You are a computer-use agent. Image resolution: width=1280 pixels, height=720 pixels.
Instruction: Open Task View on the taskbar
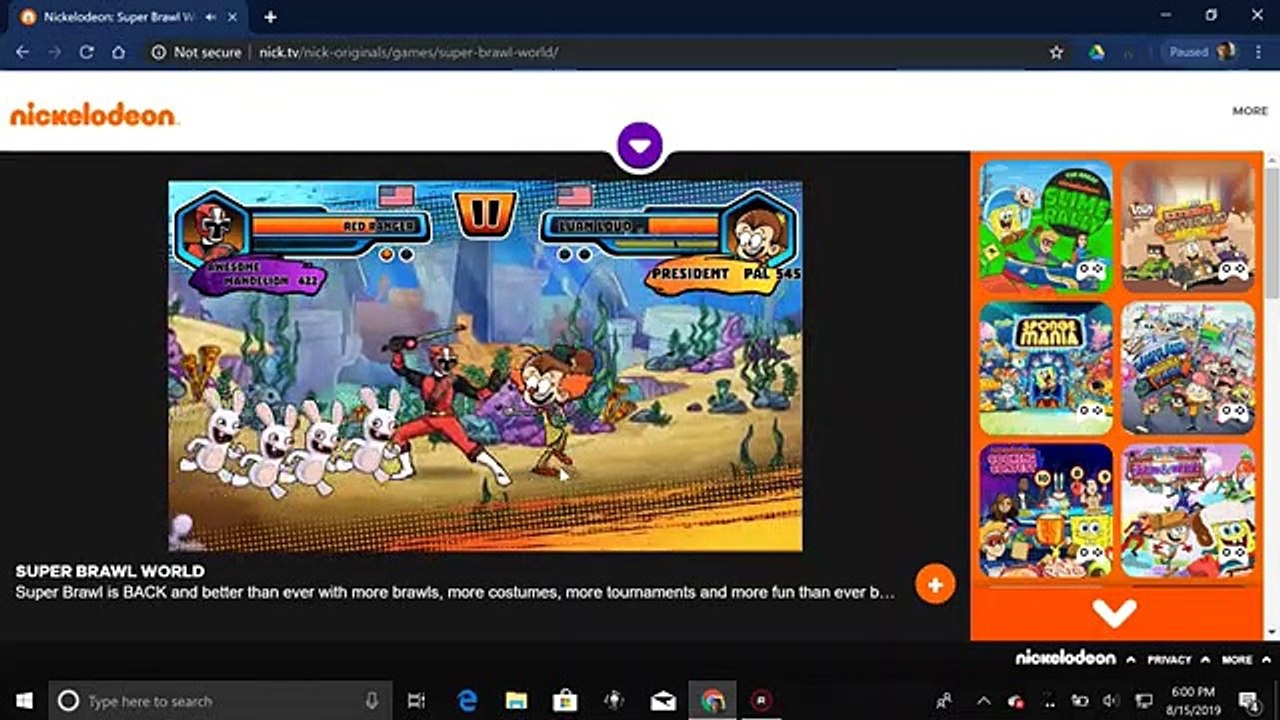416,701
